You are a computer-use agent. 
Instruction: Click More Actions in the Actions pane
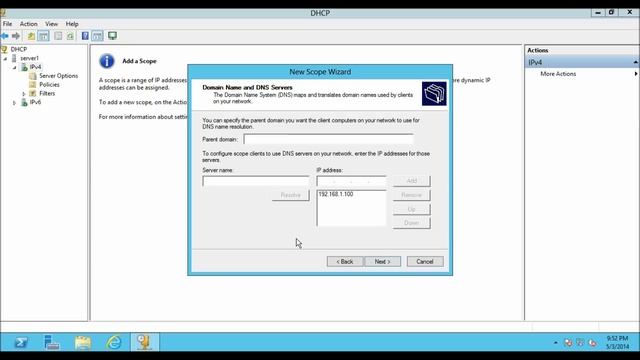pos(558,74)
